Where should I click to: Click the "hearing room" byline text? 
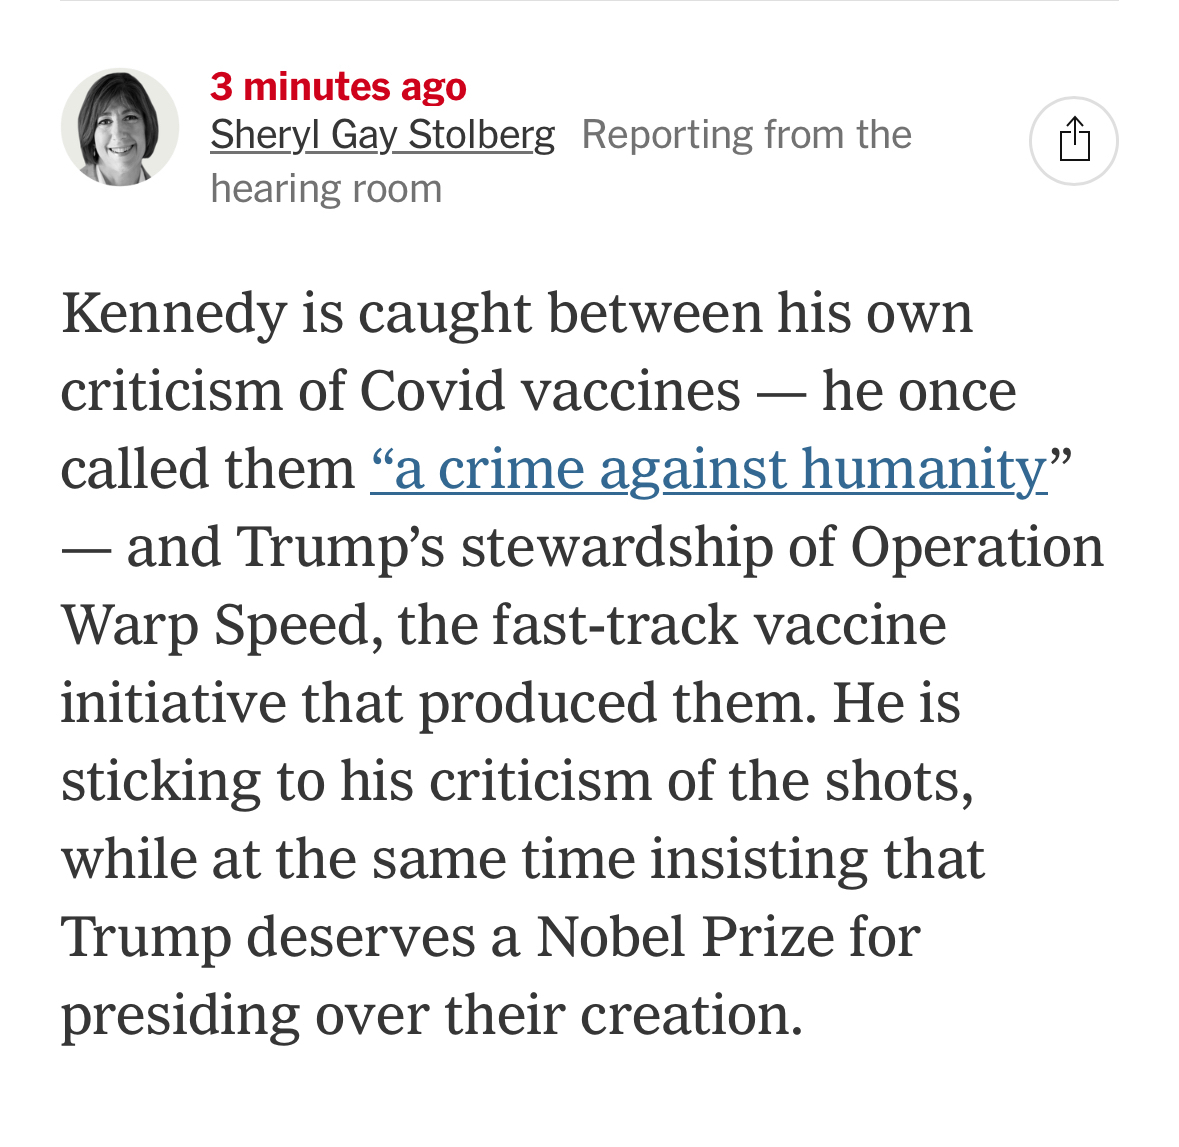pyautogui.click(x=326, y=189)
